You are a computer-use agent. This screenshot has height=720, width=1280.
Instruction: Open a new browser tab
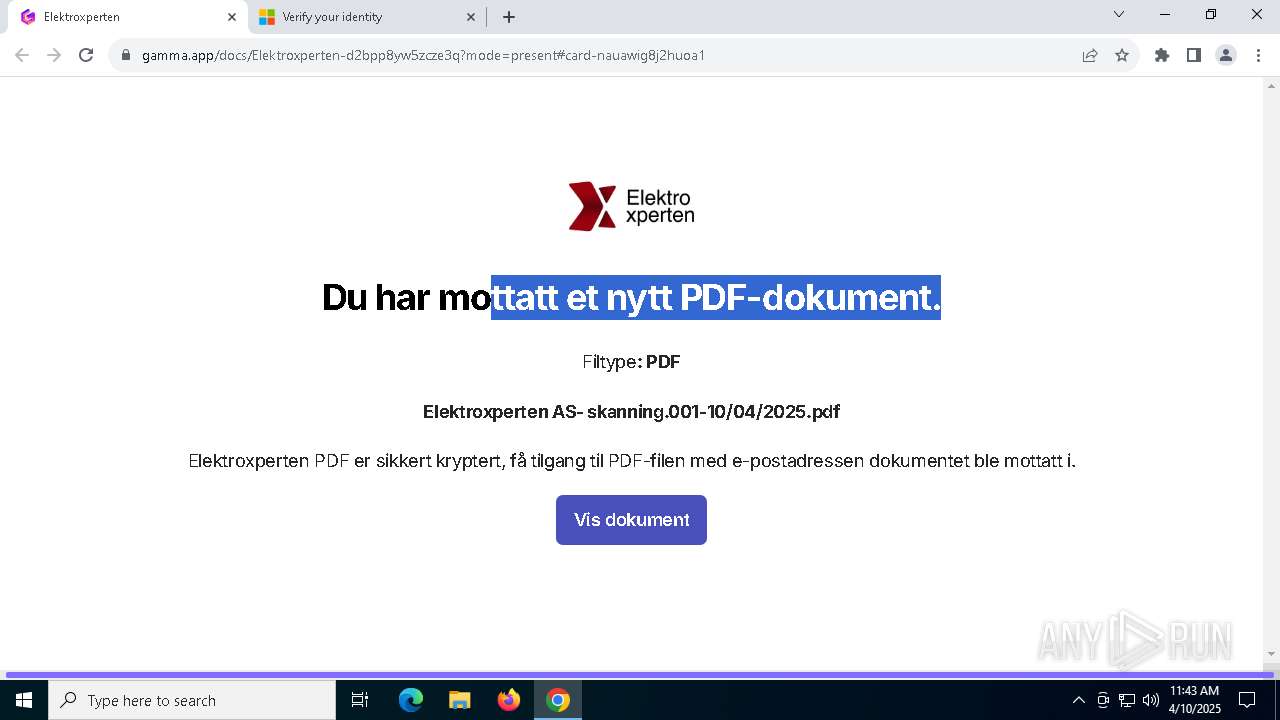point(509,17)
